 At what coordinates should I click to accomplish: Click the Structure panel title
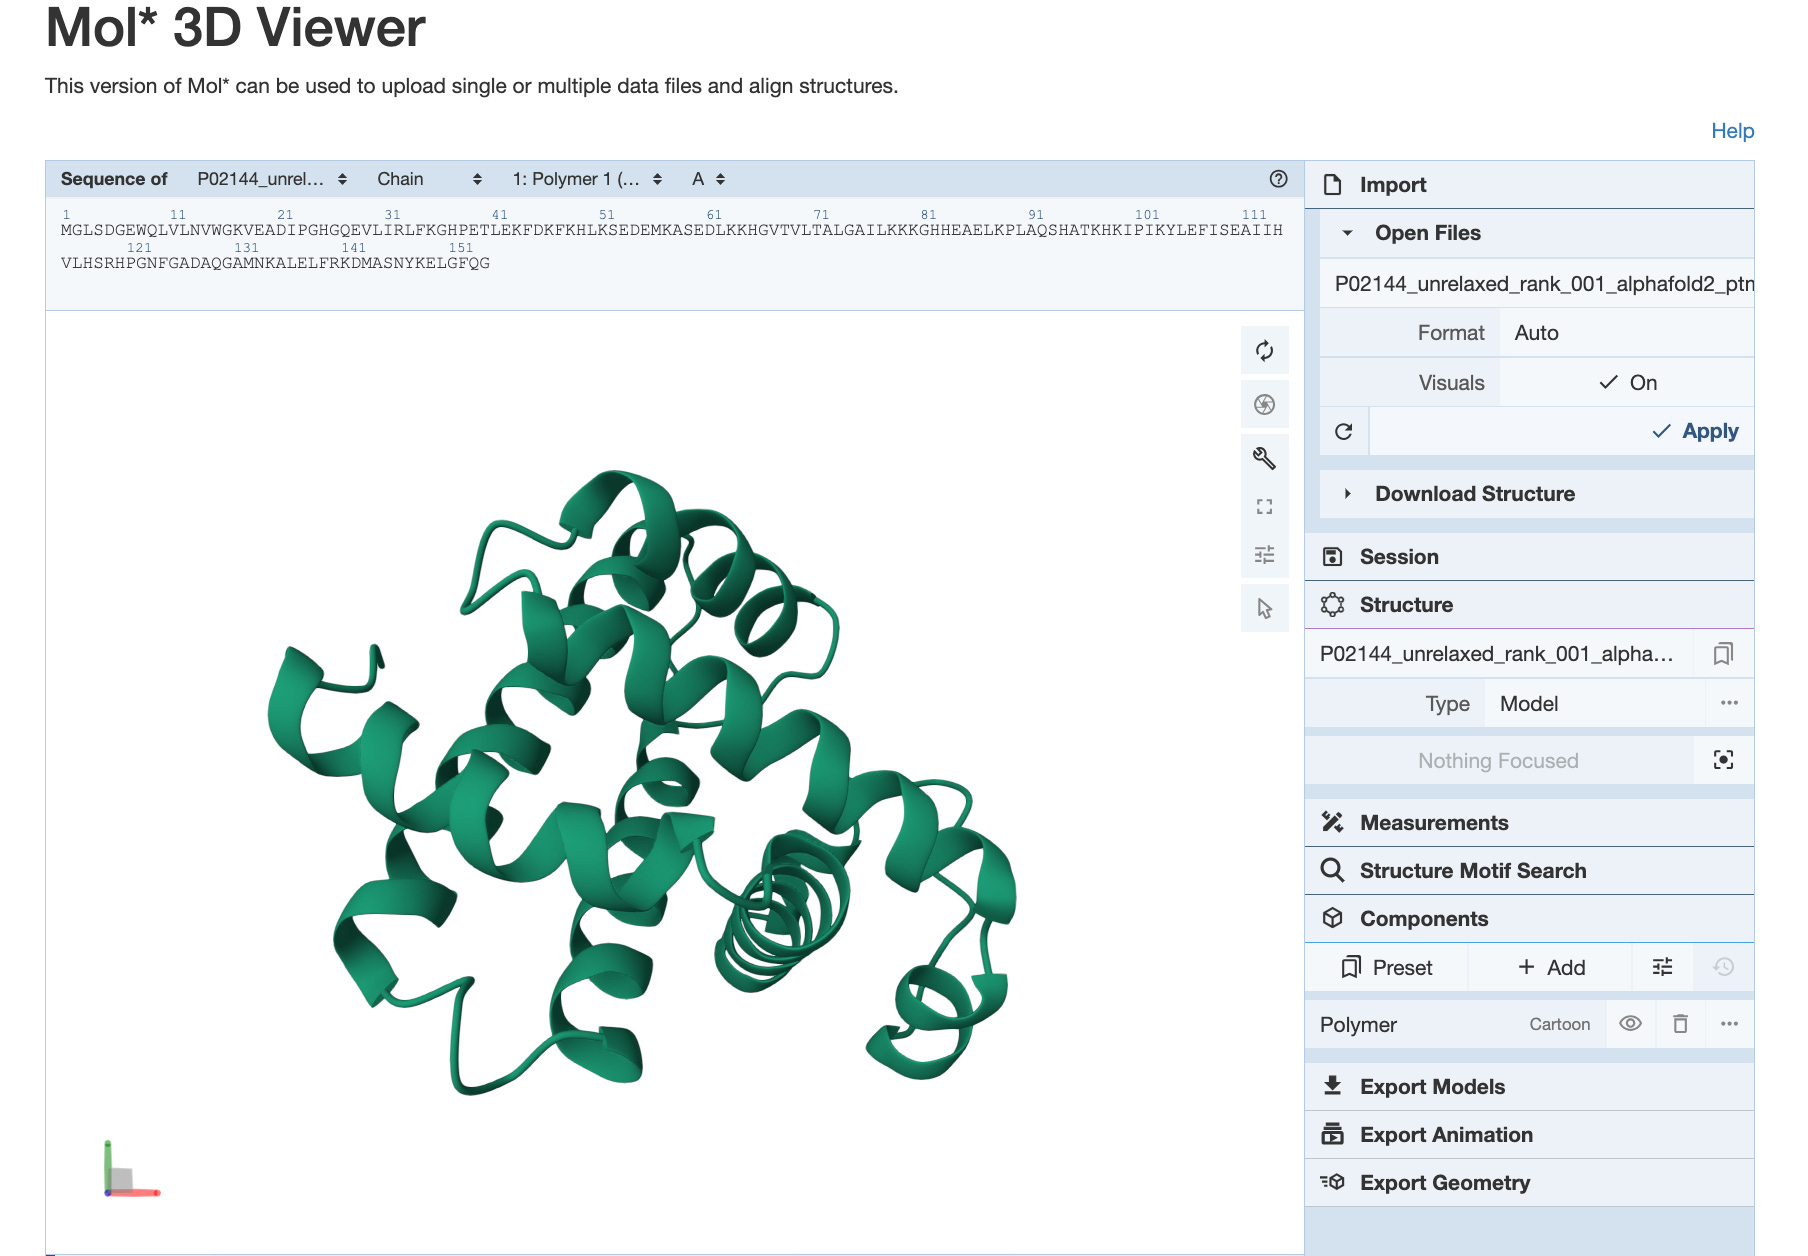[x=1406, y=605]
